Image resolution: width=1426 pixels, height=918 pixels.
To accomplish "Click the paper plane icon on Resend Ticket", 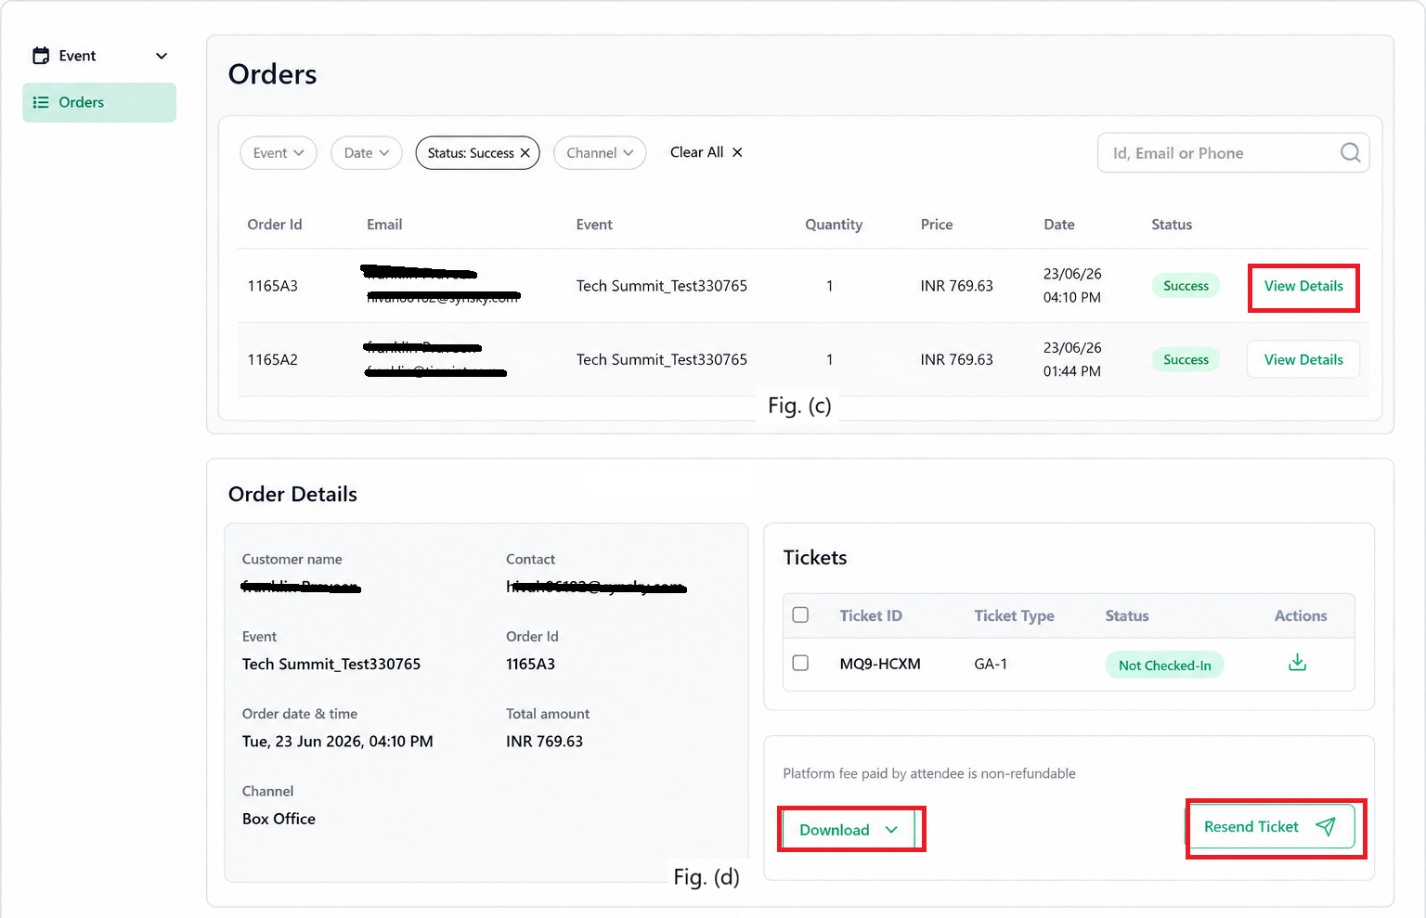I will pos(1326,826).
